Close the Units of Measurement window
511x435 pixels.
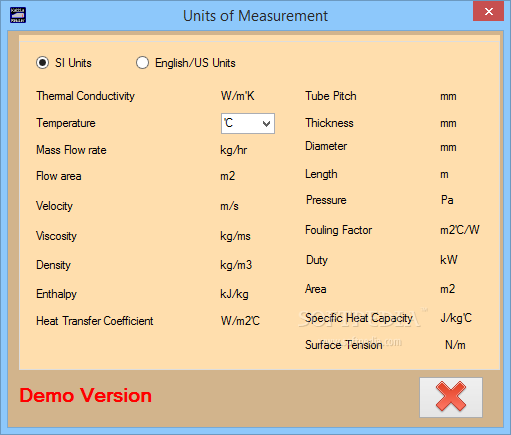point(488,12)
